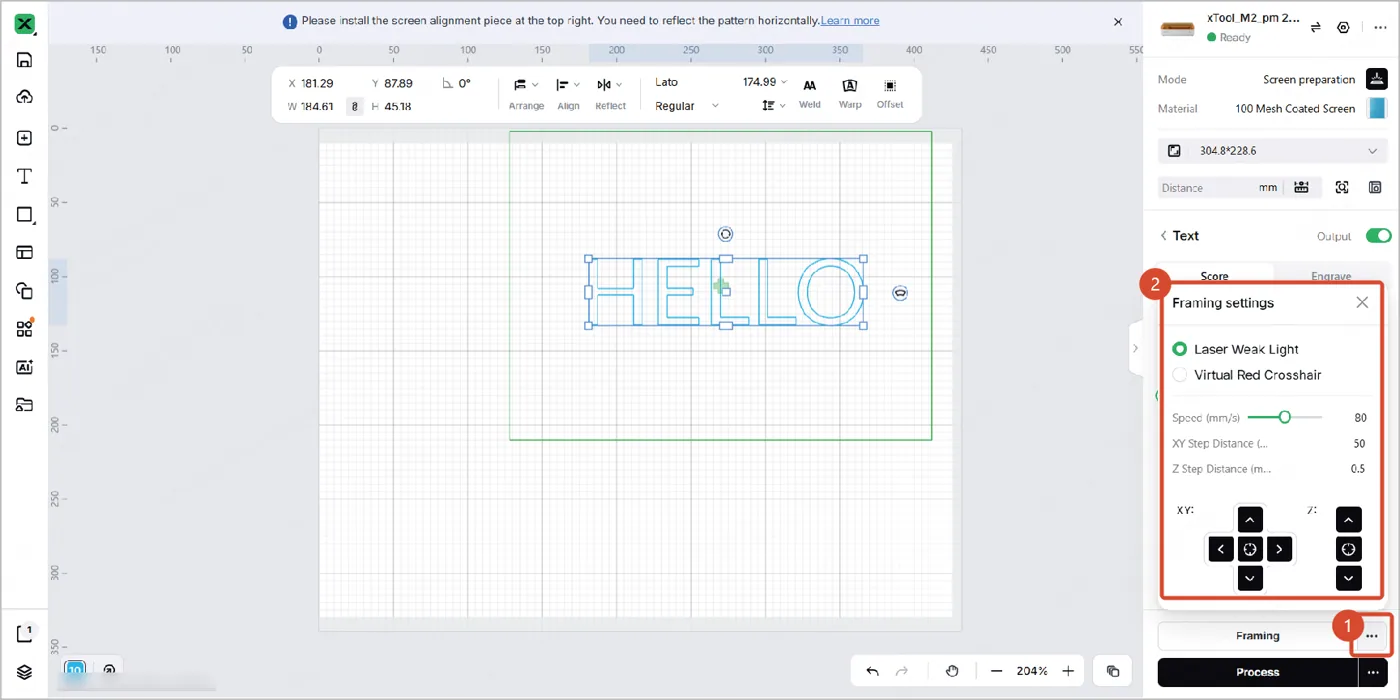Viewport: 1400px width, 700px height.
Task: Click the import image icon in sidebar
Action: (25, 138)
